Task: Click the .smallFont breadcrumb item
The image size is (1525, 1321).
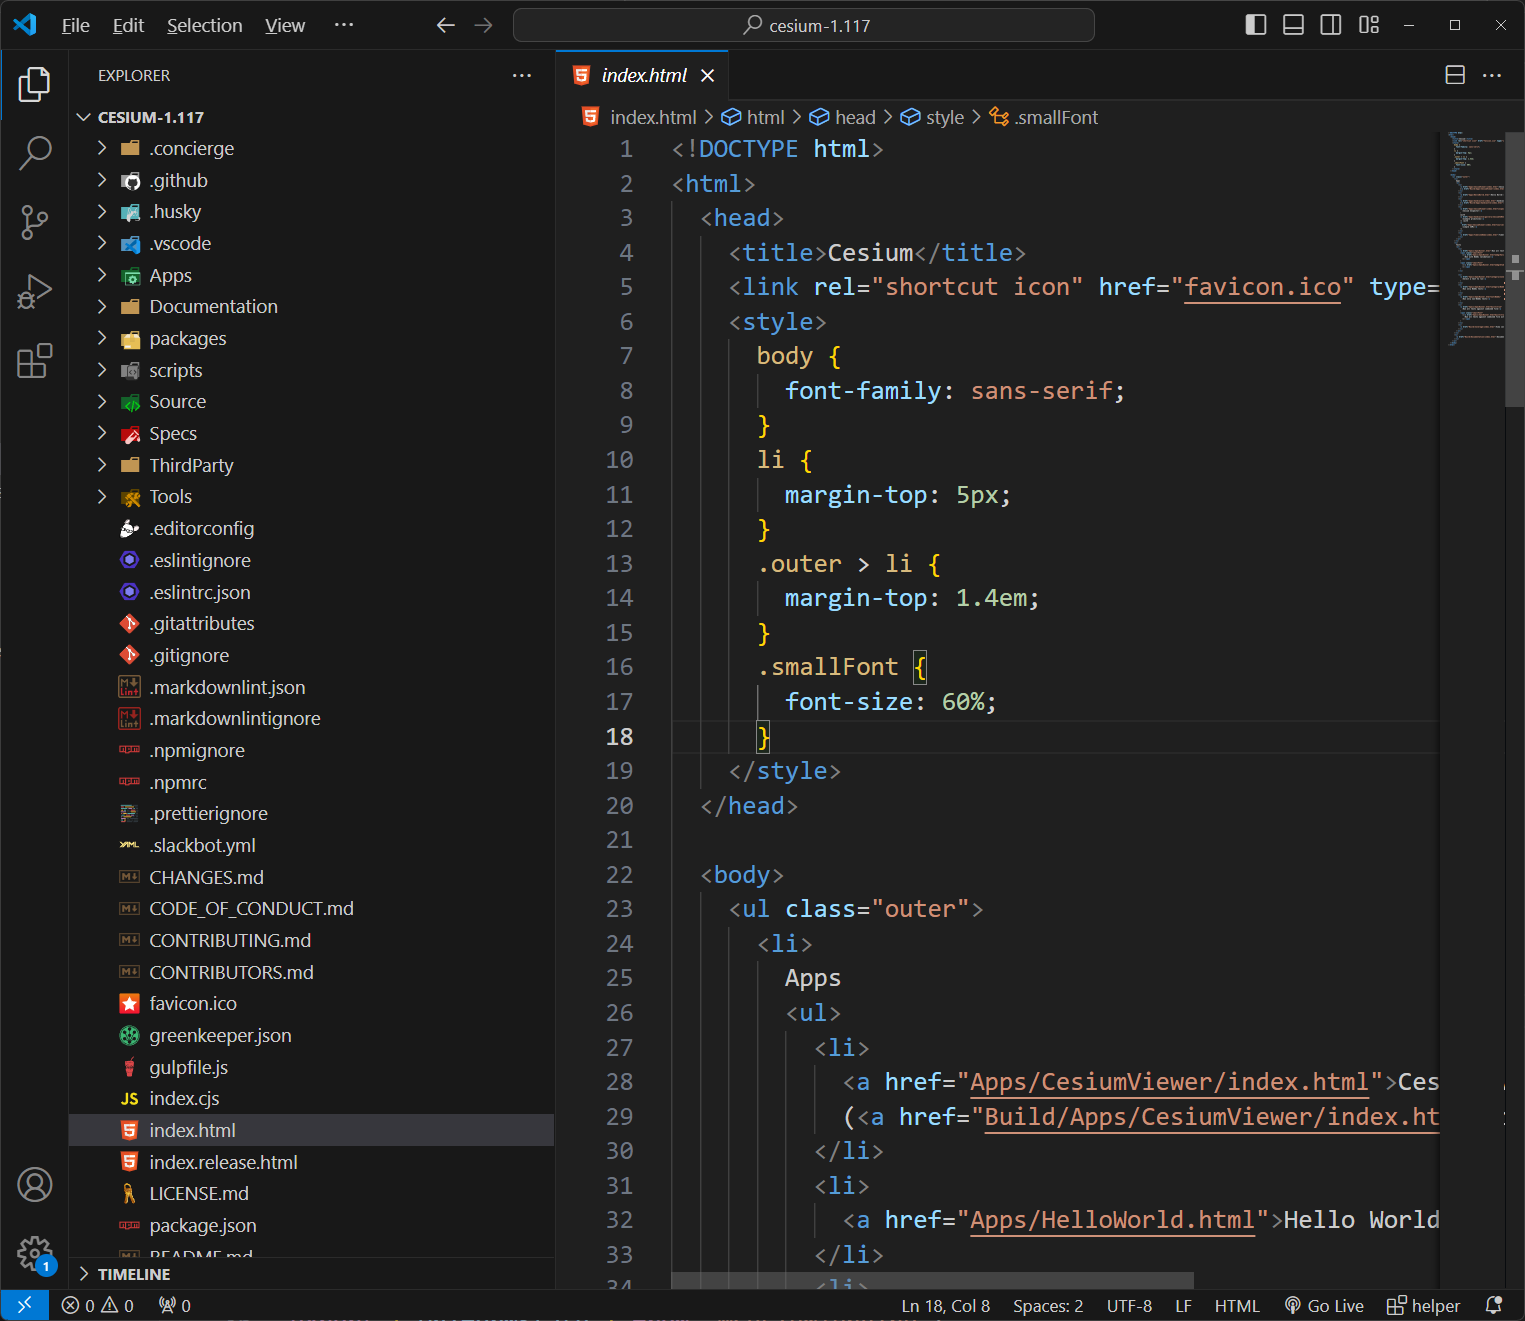Action: 1044,117
